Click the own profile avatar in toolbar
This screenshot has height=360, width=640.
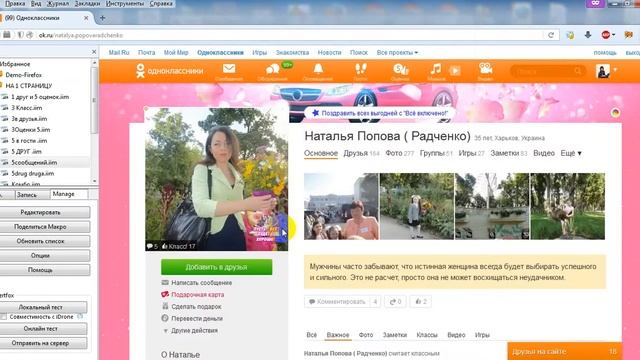point(603,71)
